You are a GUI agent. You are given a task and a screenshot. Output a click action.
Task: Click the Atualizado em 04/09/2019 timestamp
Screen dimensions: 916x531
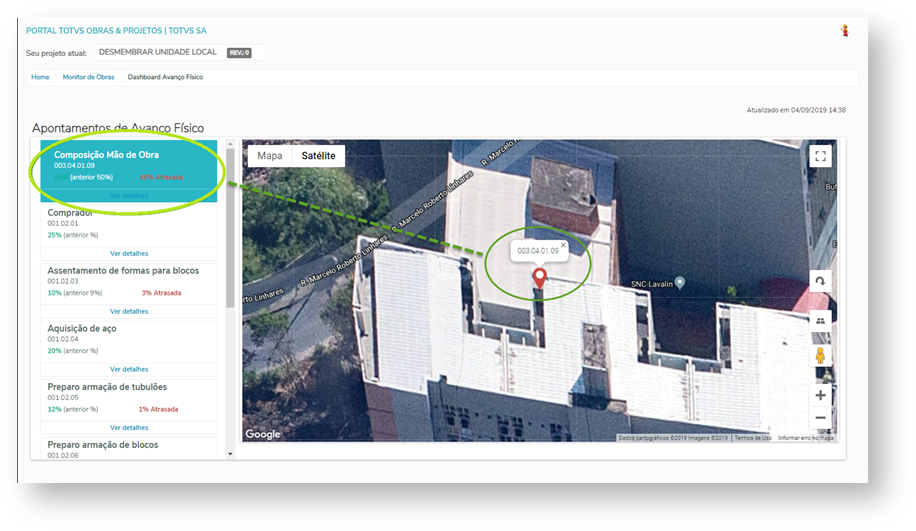click(796, 110)
